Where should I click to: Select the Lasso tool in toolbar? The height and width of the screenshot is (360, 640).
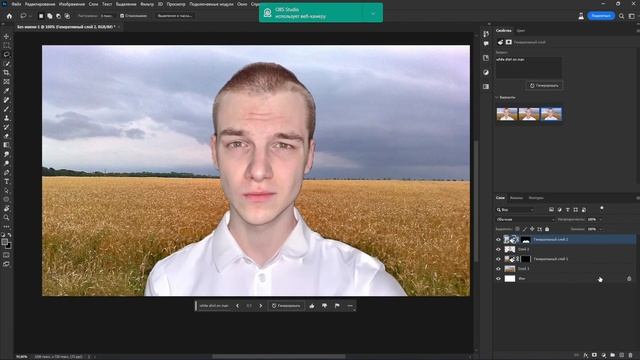[x=7, y=54]
